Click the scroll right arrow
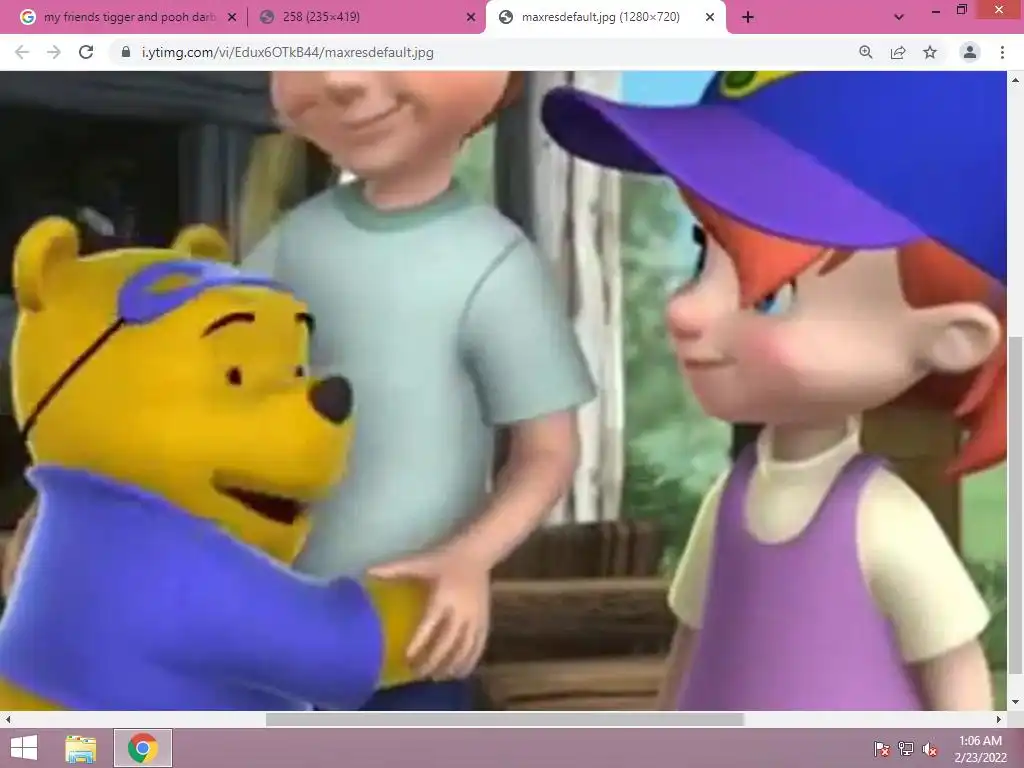The height and width of the screenshot is (768, 1024). point(999,719)
